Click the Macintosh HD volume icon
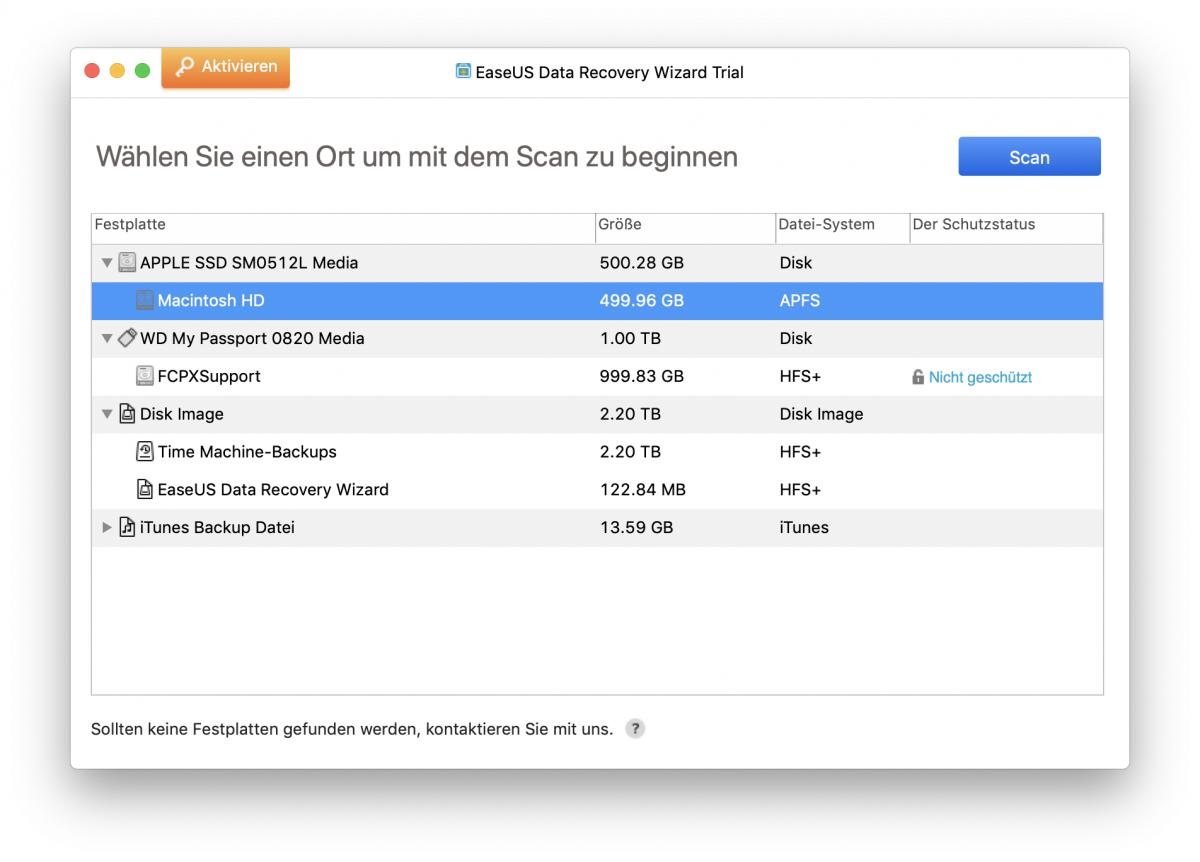The height and width of the screenshot is (862, 1200). [x=145, y=300]
